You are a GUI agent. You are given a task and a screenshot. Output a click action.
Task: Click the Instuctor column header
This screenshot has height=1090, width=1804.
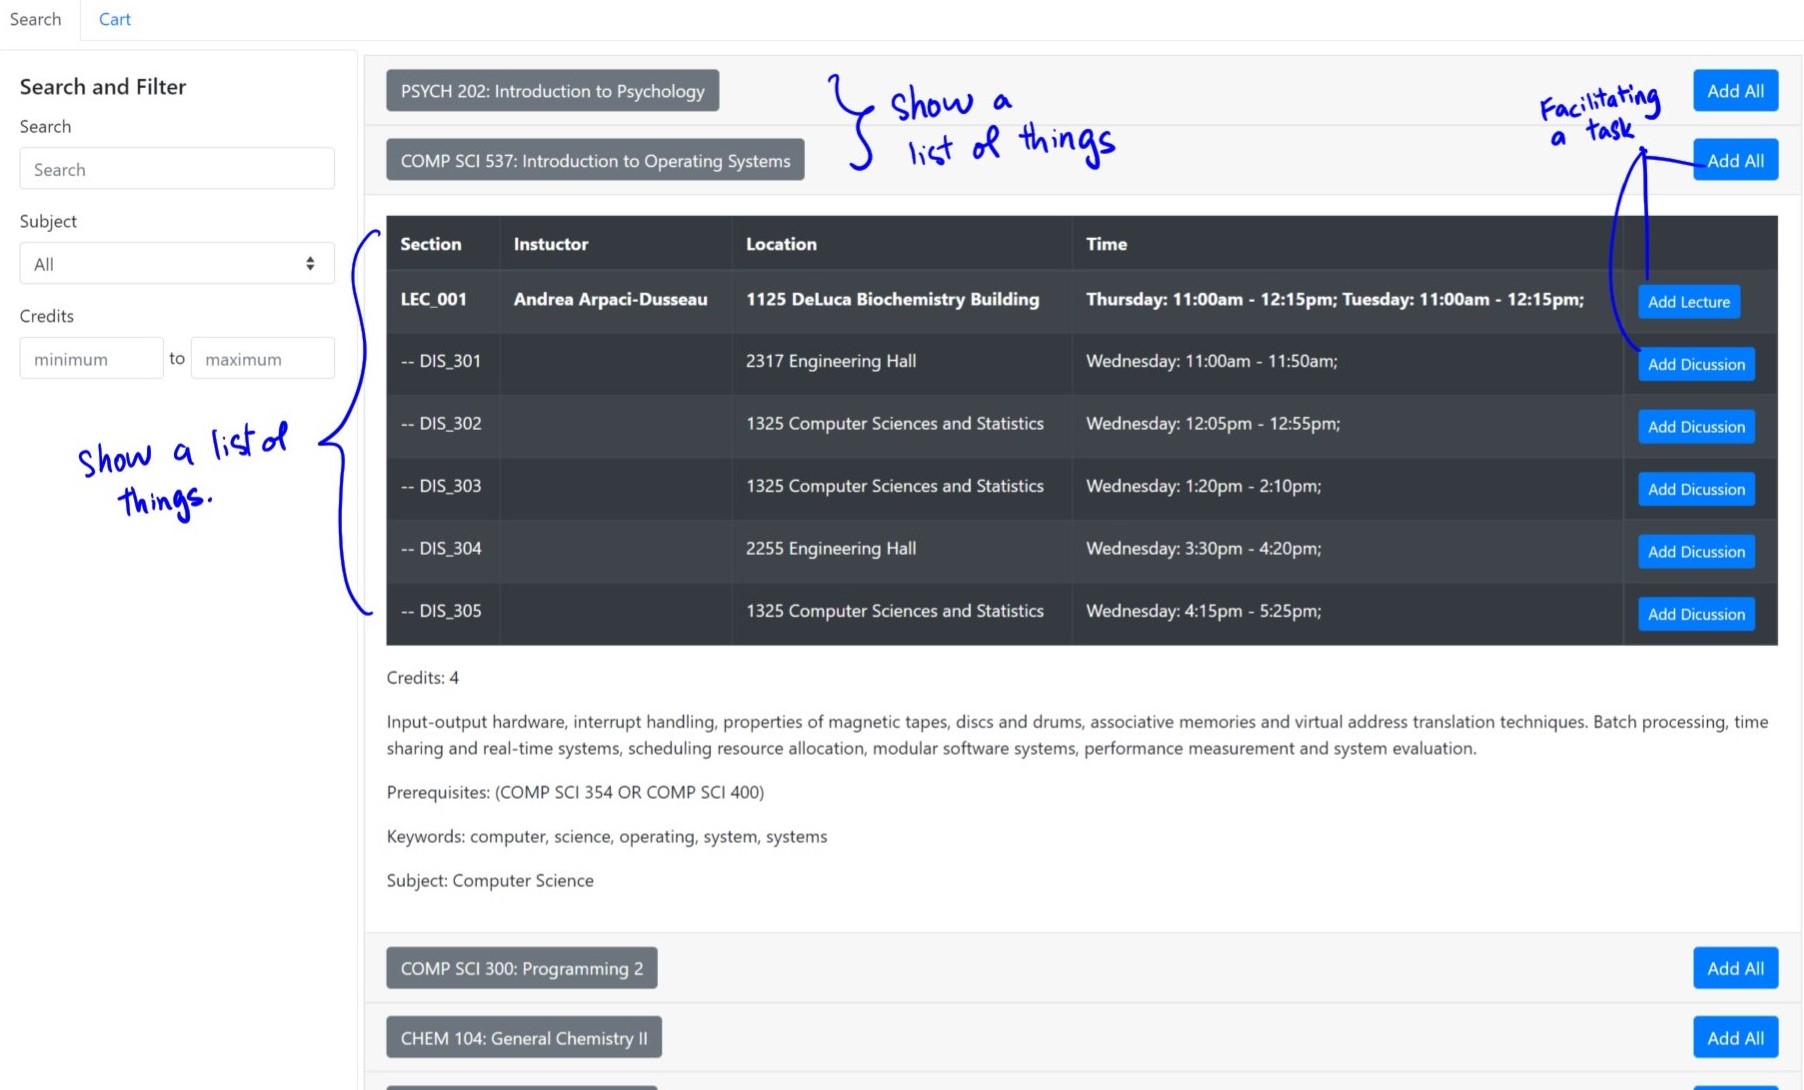[615, 243]
